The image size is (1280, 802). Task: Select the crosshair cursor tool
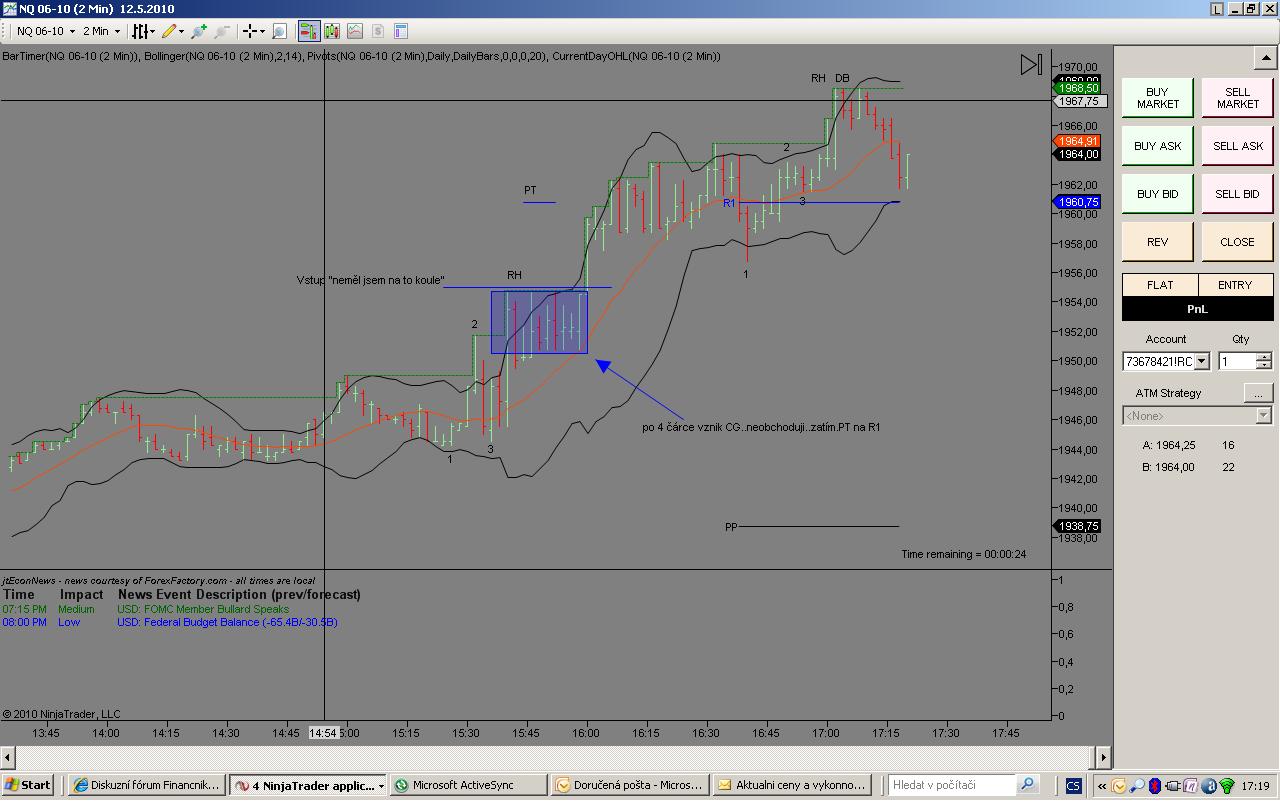tap(250, 32)
